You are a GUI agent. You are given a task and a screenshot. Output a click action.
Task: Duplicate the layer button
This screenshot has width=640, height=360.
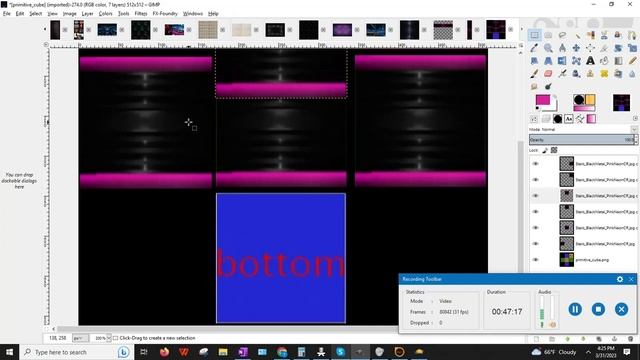[599, 339]
